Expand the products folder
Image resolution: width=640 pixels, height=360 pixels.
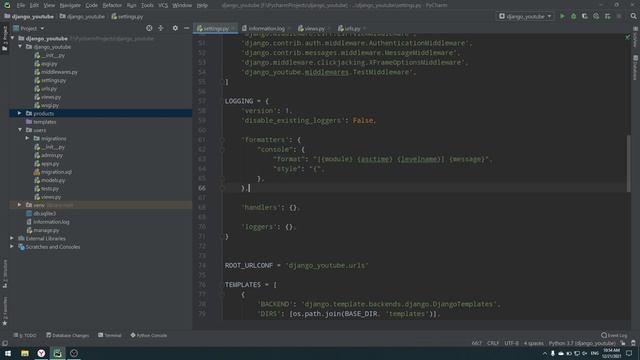tap(19, 113)
